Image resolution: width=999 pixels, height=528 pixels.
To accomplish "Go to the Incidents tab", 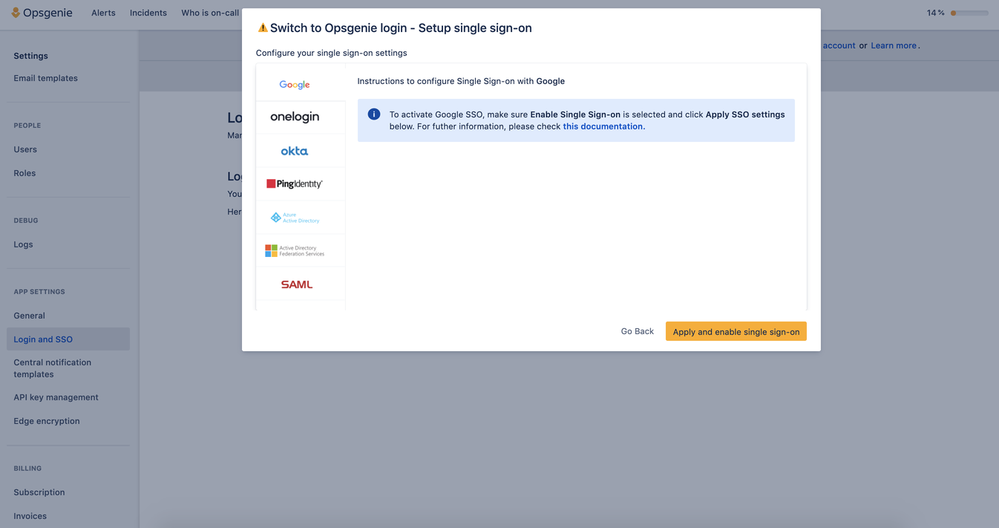I will [x=148, y=13].
